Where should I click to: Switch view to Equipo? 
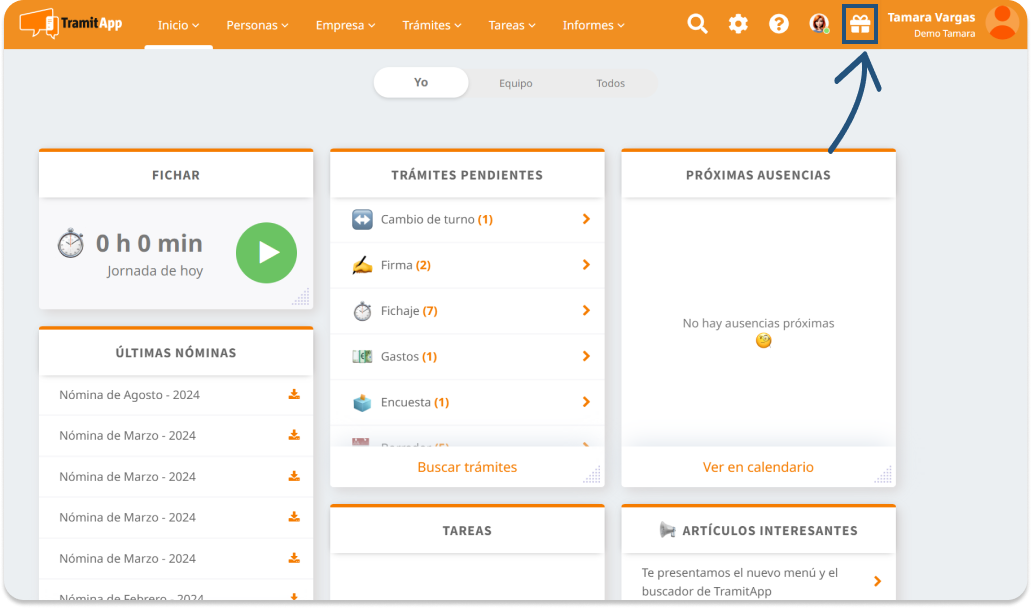pyautogui.click(x=516, y=84)
